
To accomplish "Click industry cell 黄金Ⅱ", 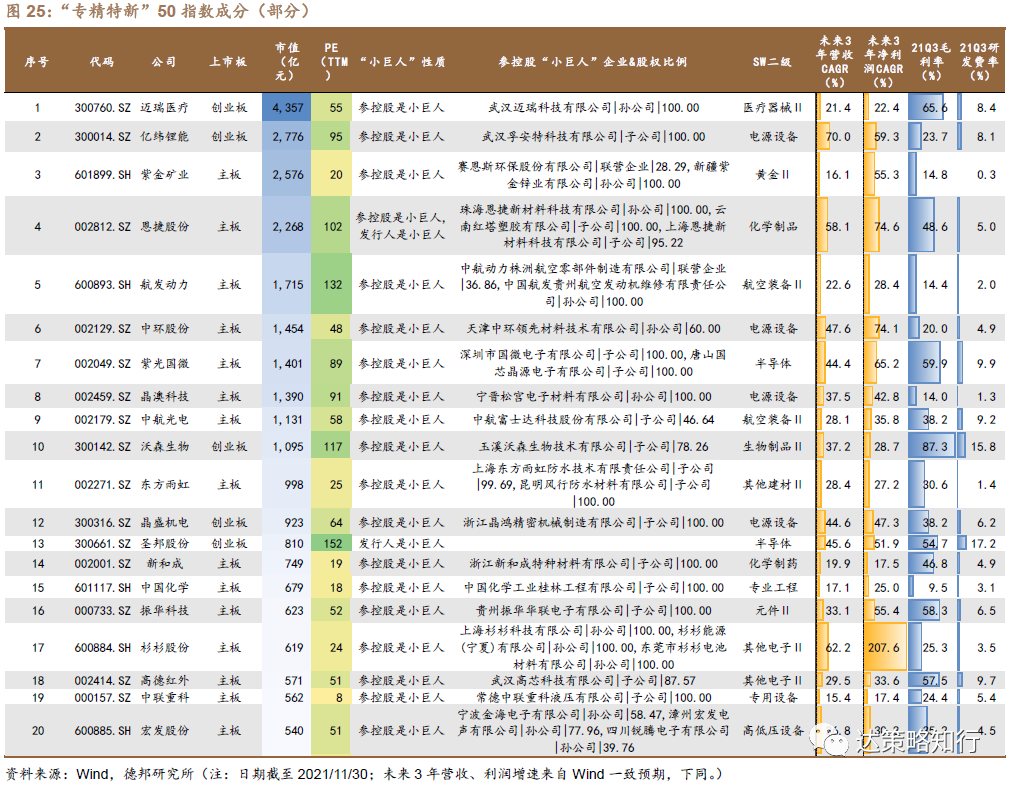I will (772, 174).
